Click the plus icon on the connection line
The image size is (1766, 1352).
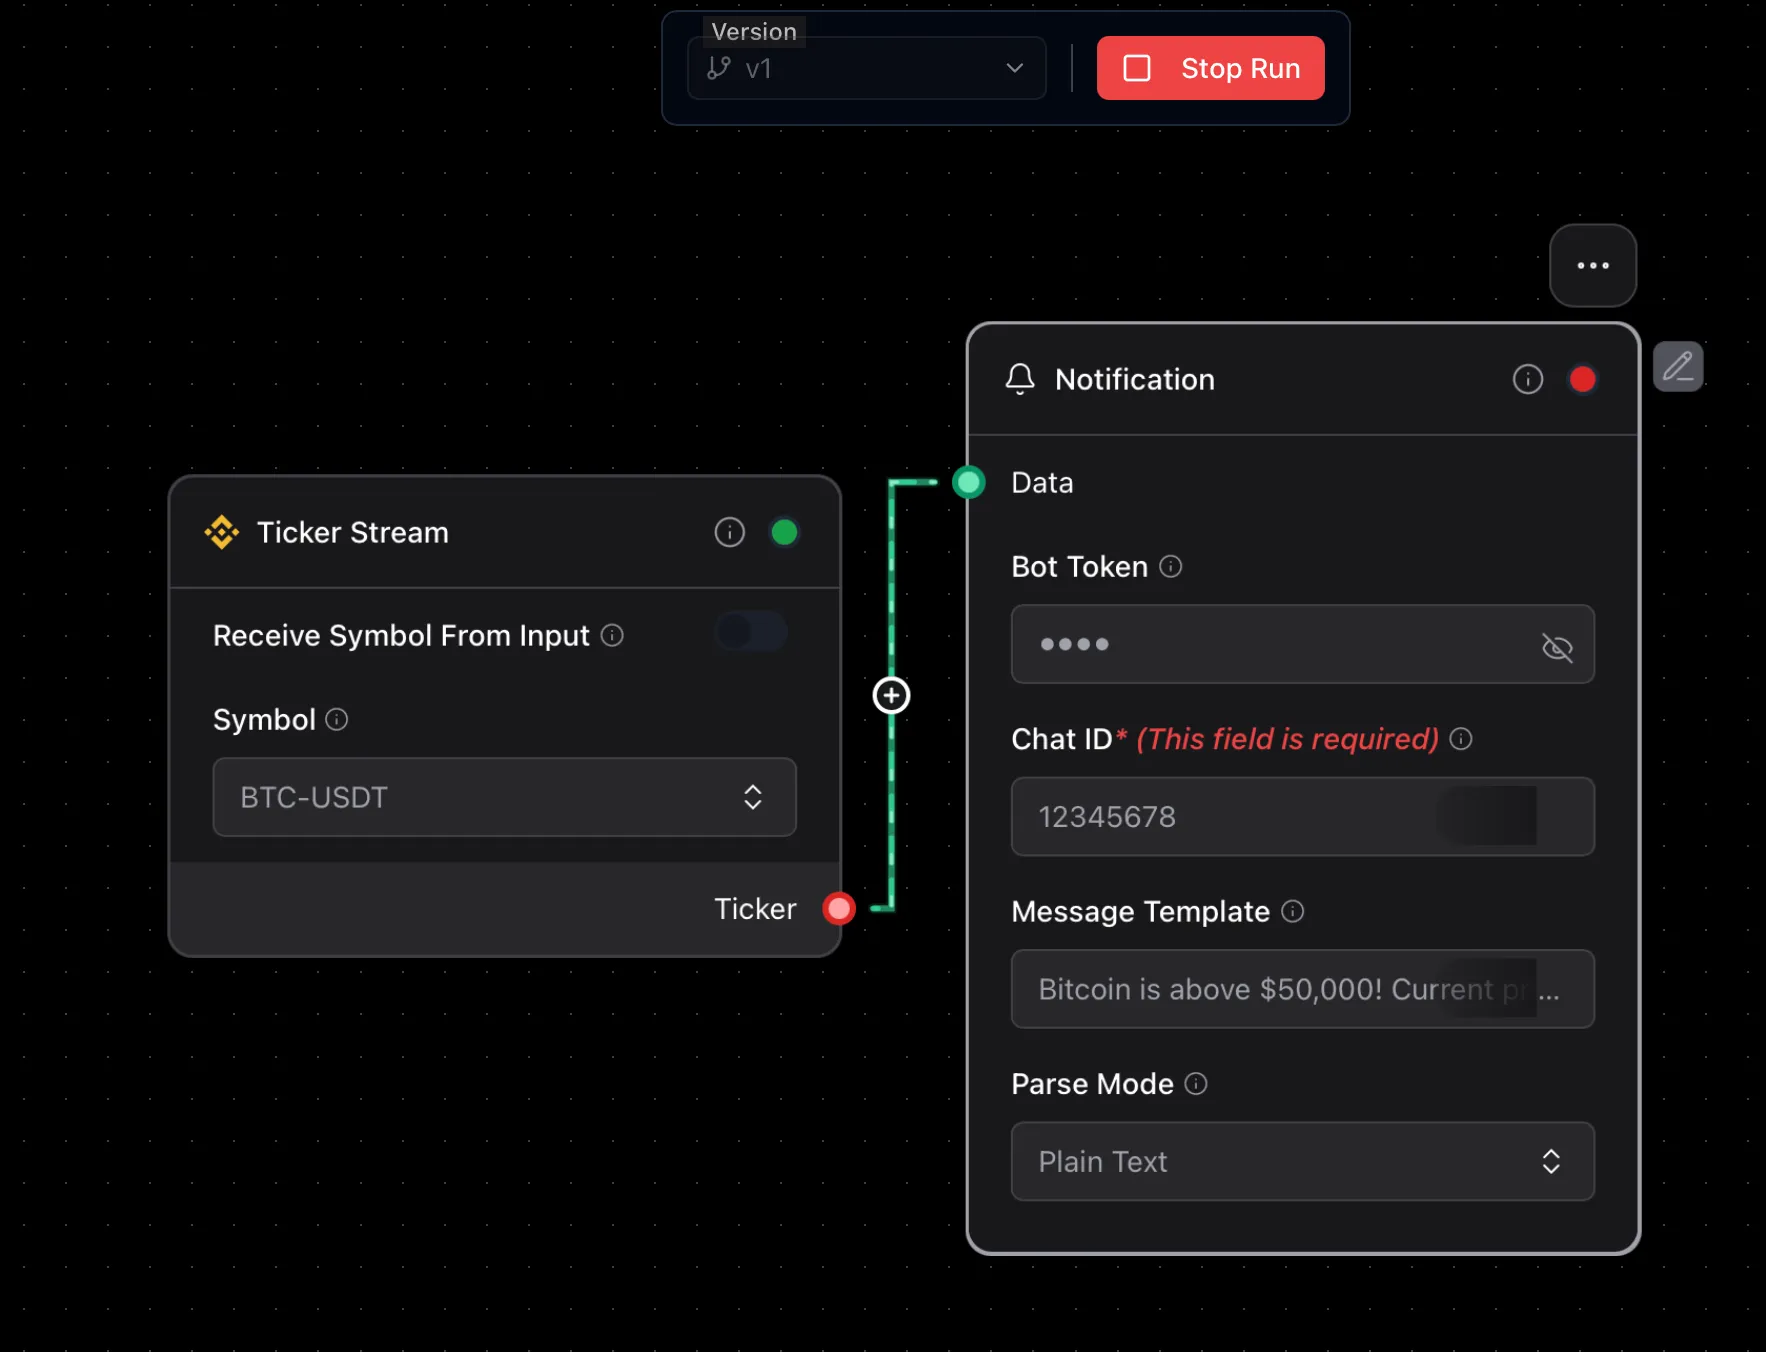(x=890, y=695)
